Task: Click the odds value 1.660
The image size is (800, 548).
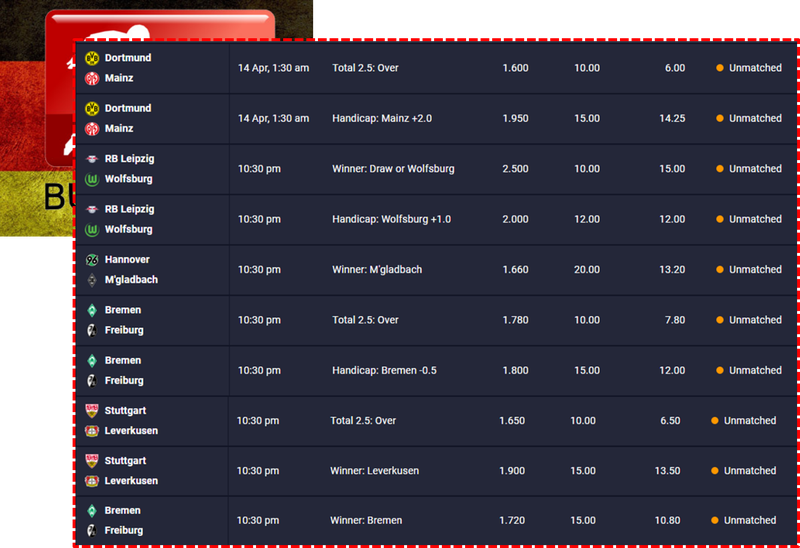Action: 515,269
